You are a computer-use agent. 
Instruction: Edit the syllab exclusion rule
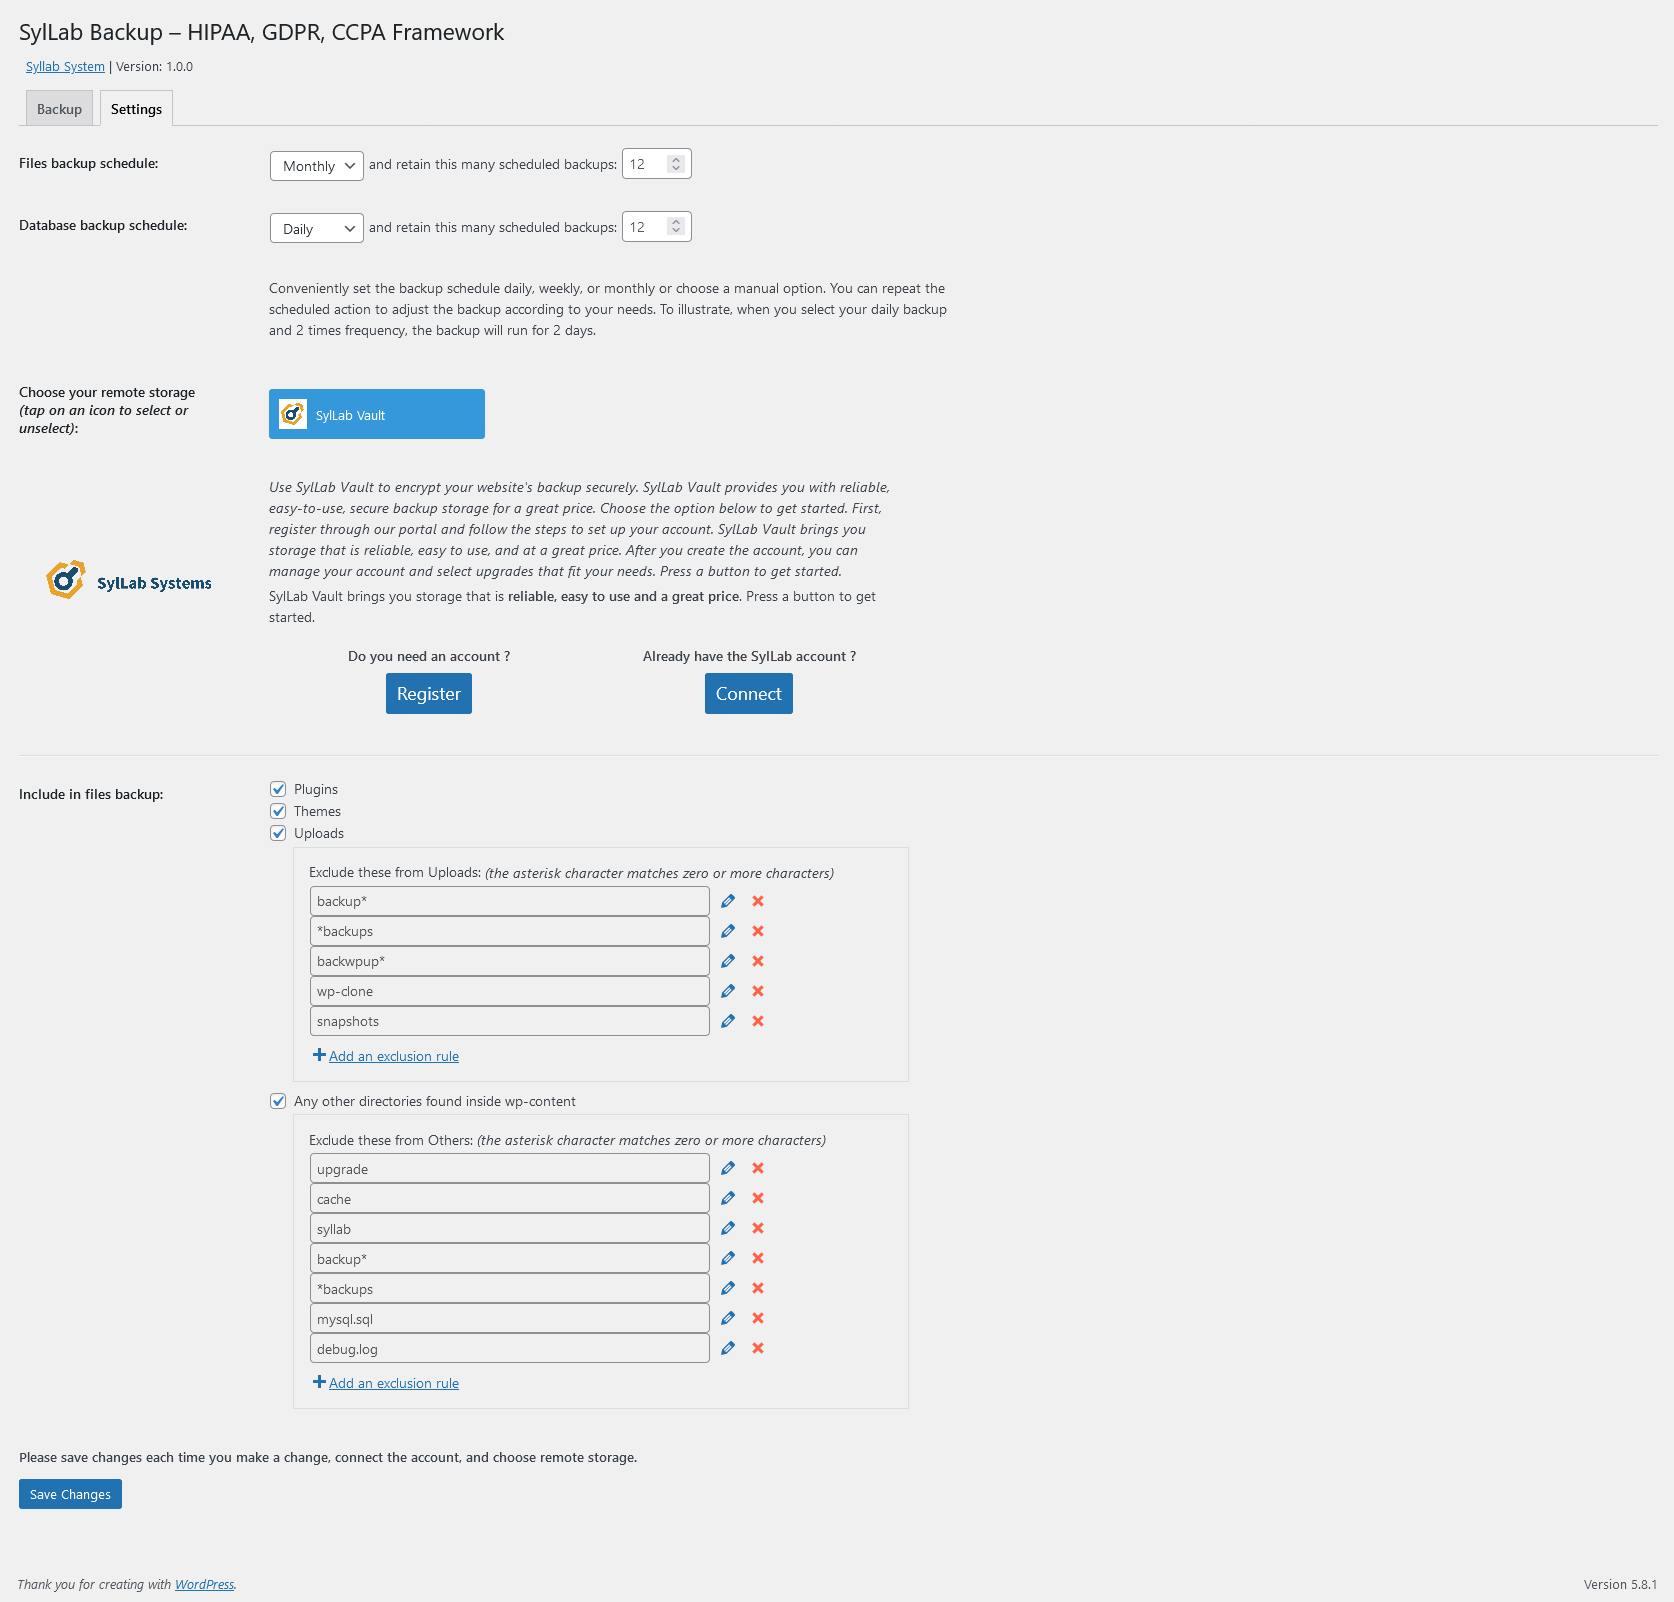click(x=728, y=1228)
